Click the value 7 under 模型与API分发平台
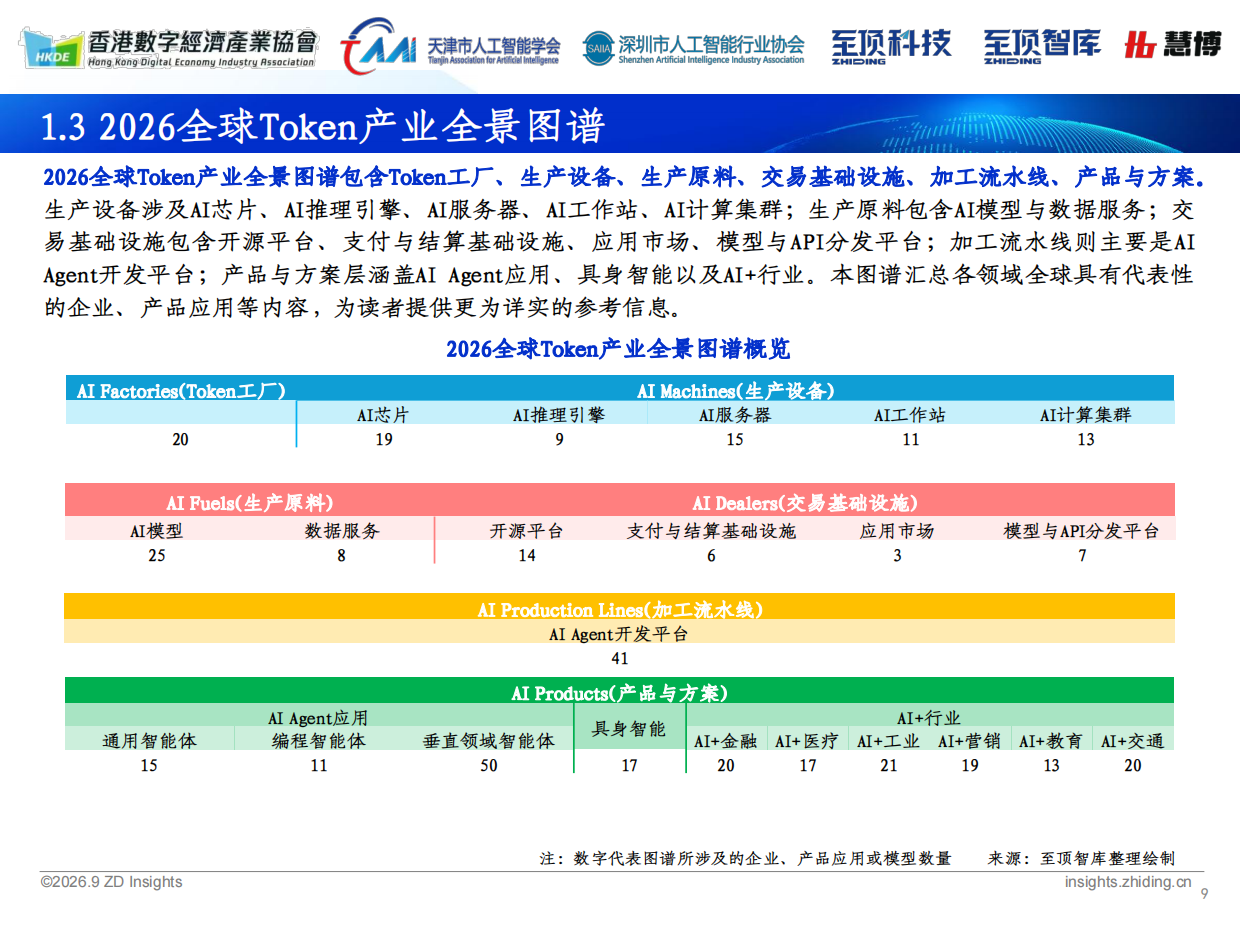The height and width of the screenshot is (930, 1240). point(1082,555)
